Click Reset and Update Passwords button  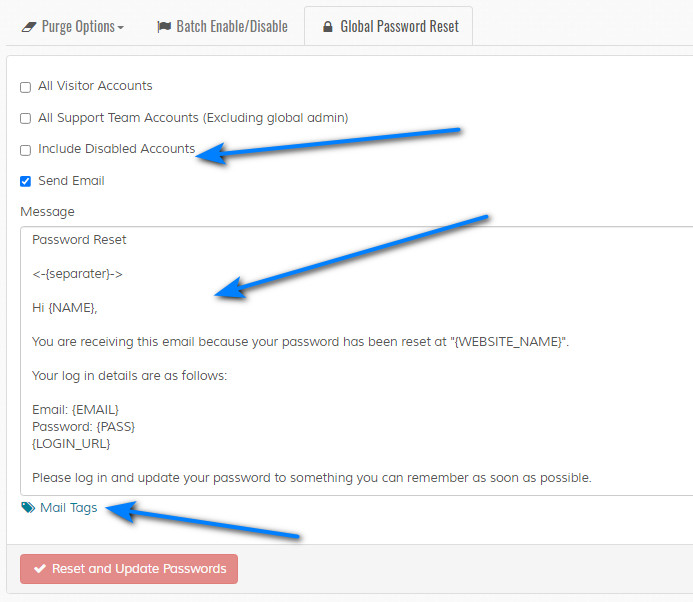129,569
